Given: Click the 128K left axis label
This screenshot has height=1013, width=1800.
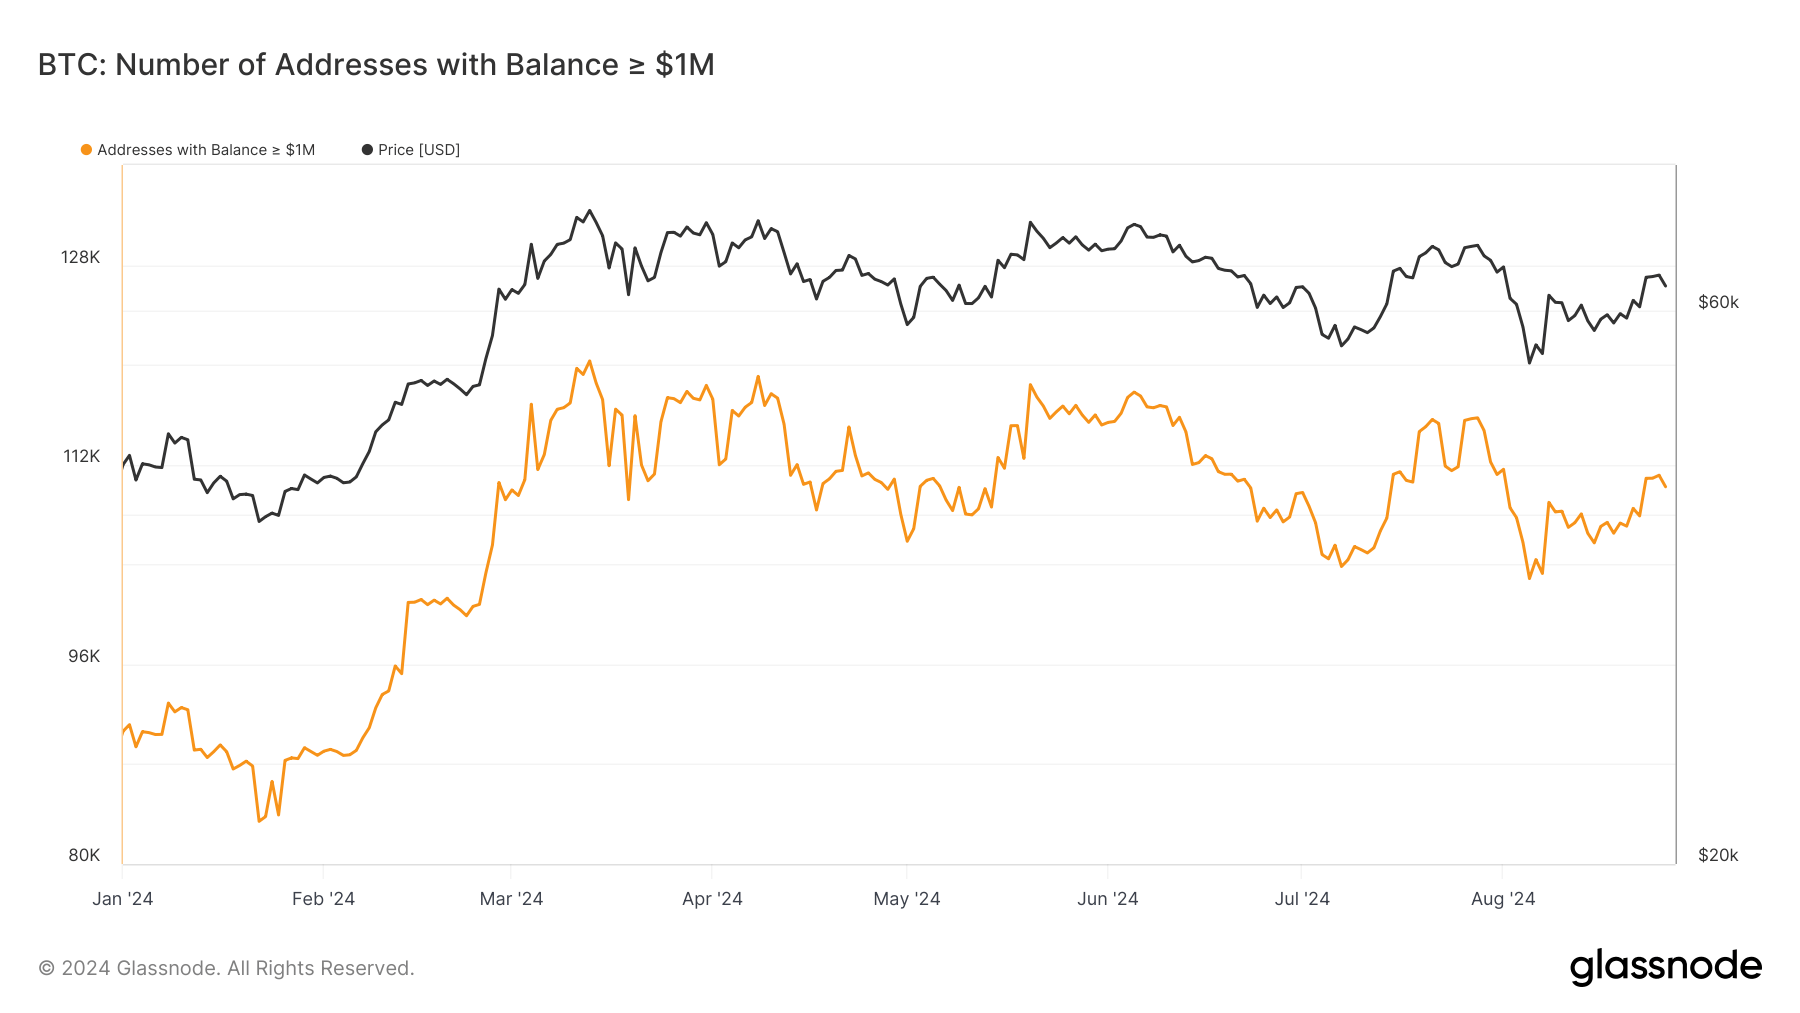Looking at the screenshot, I should tap(81, 258).
